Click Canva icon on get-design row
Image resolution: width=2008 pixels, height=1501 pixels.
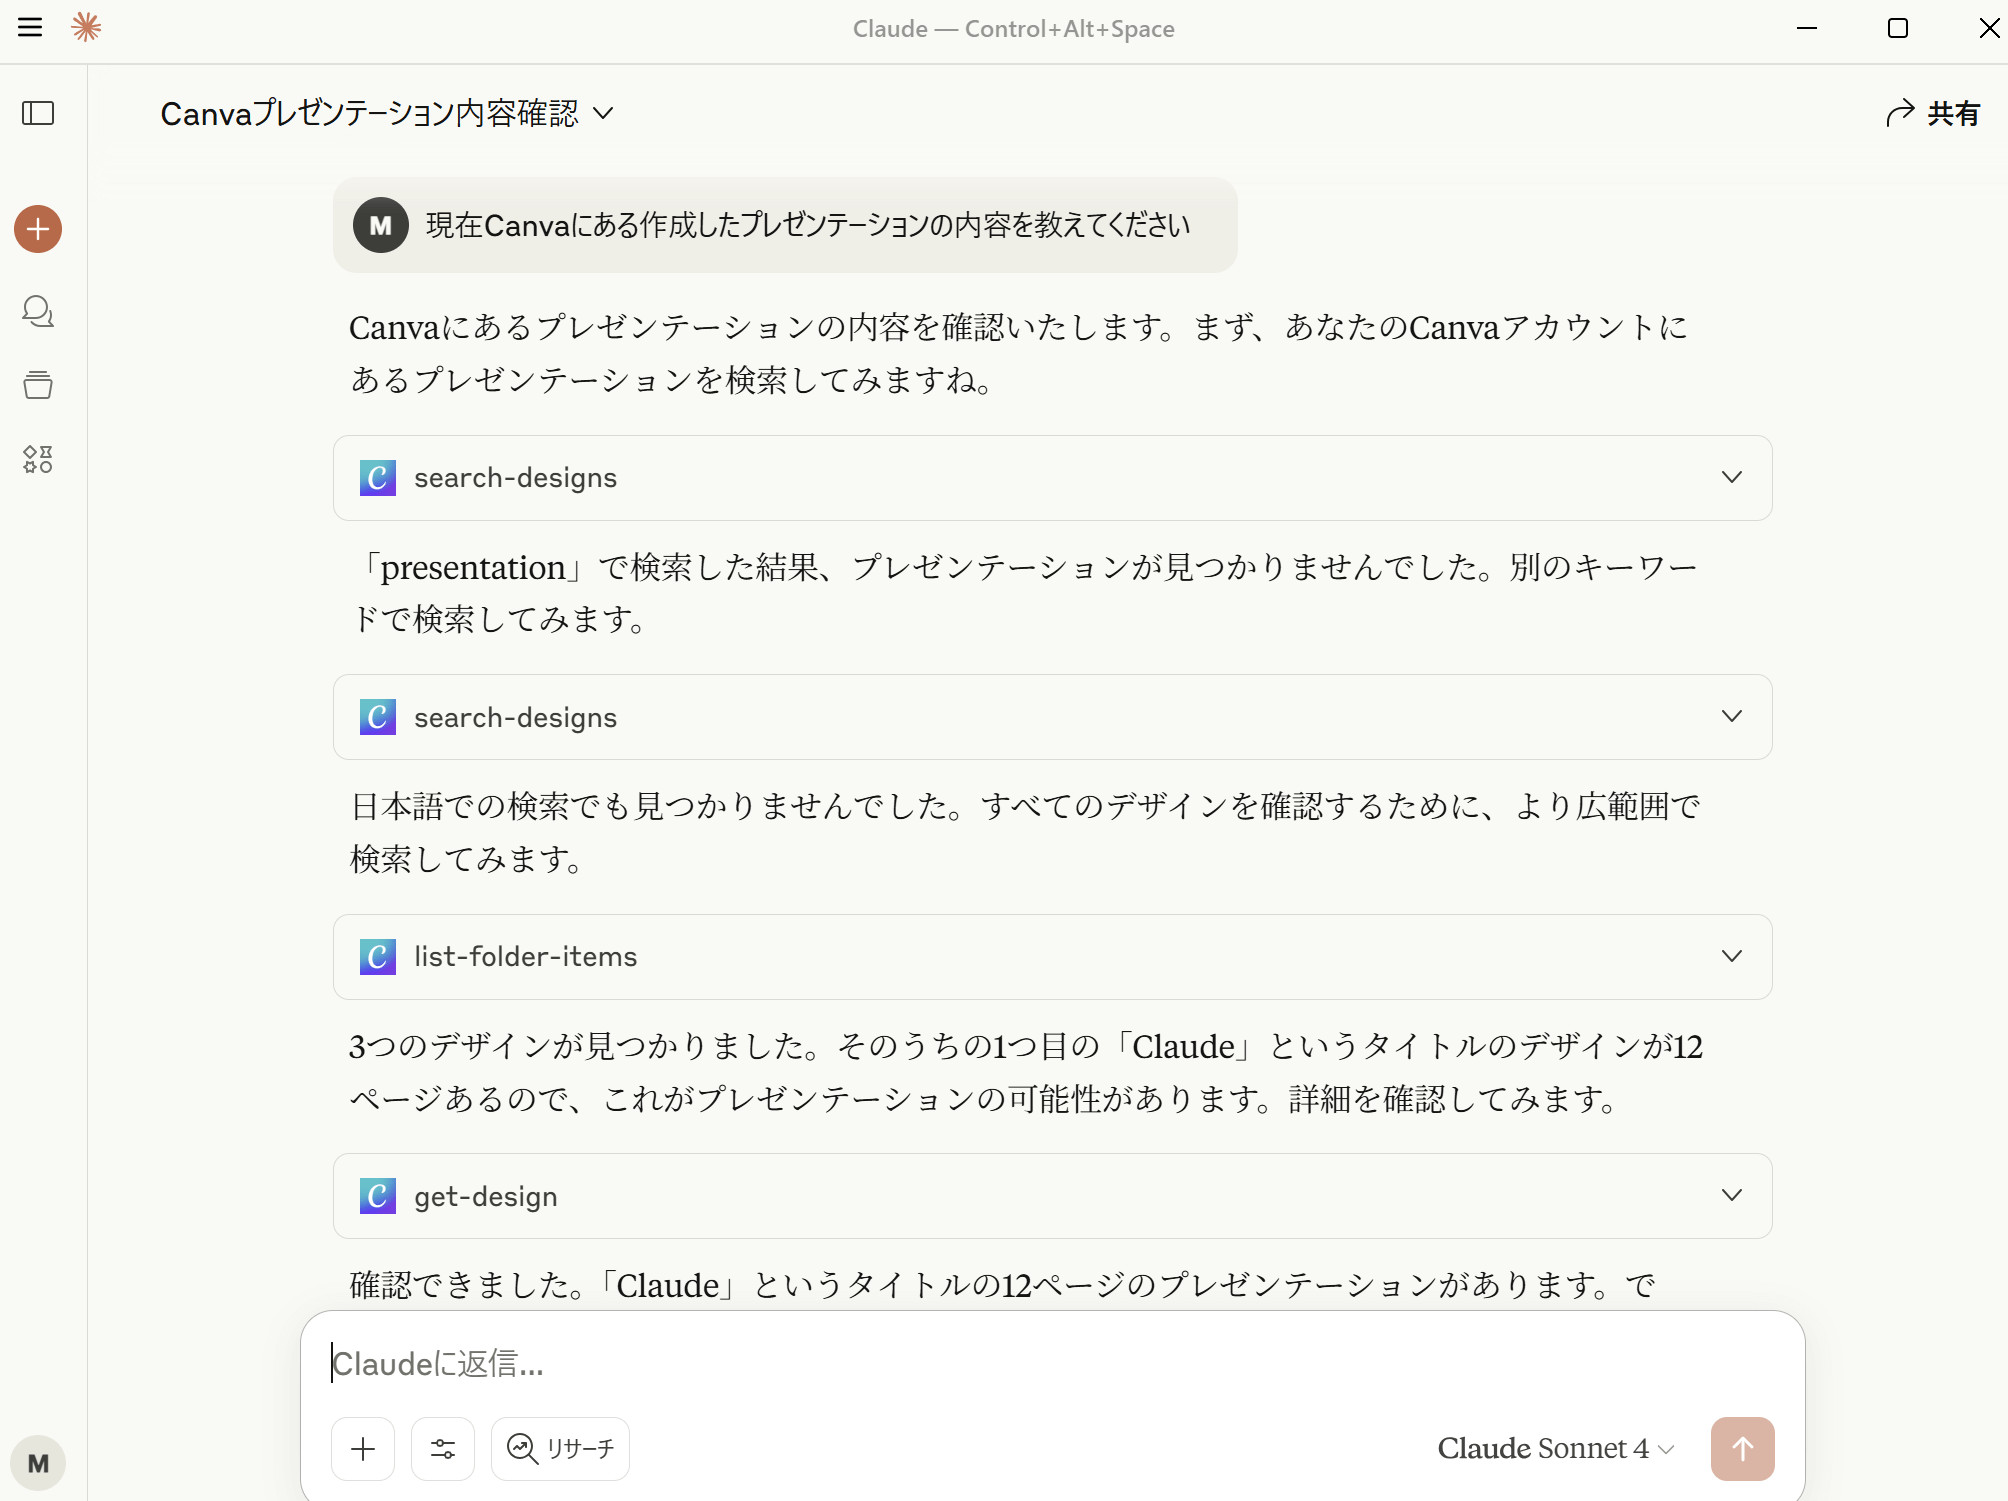[x=378, y=1196]
